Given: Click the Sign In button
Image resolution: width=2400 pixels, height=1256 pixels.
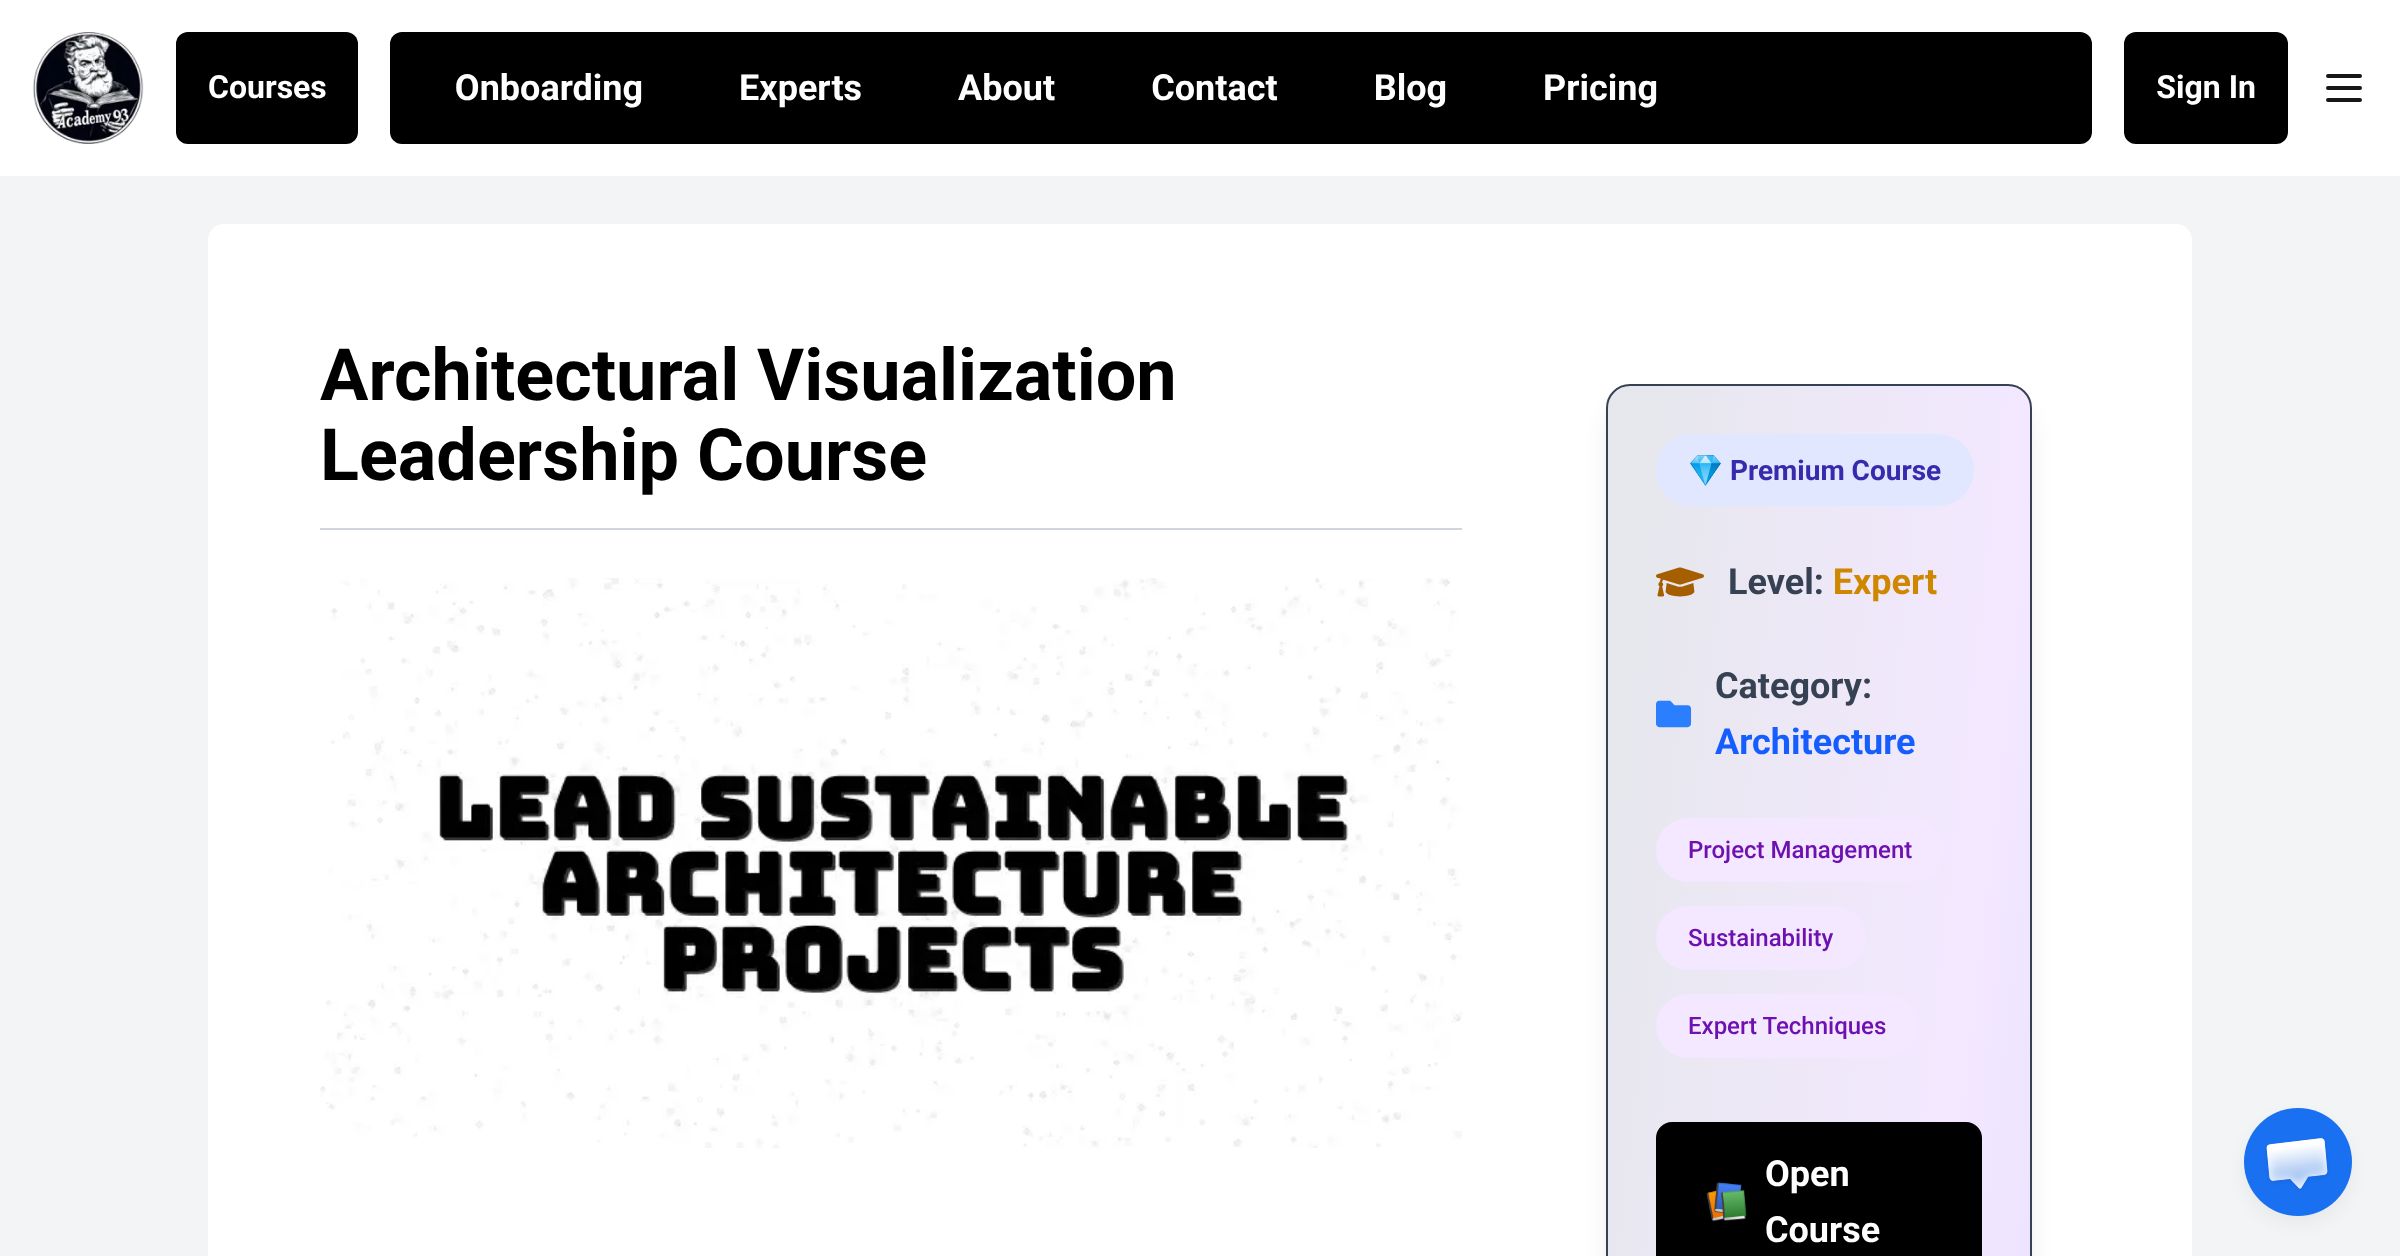Looking at the screenshot, I should coord(2205,88).
